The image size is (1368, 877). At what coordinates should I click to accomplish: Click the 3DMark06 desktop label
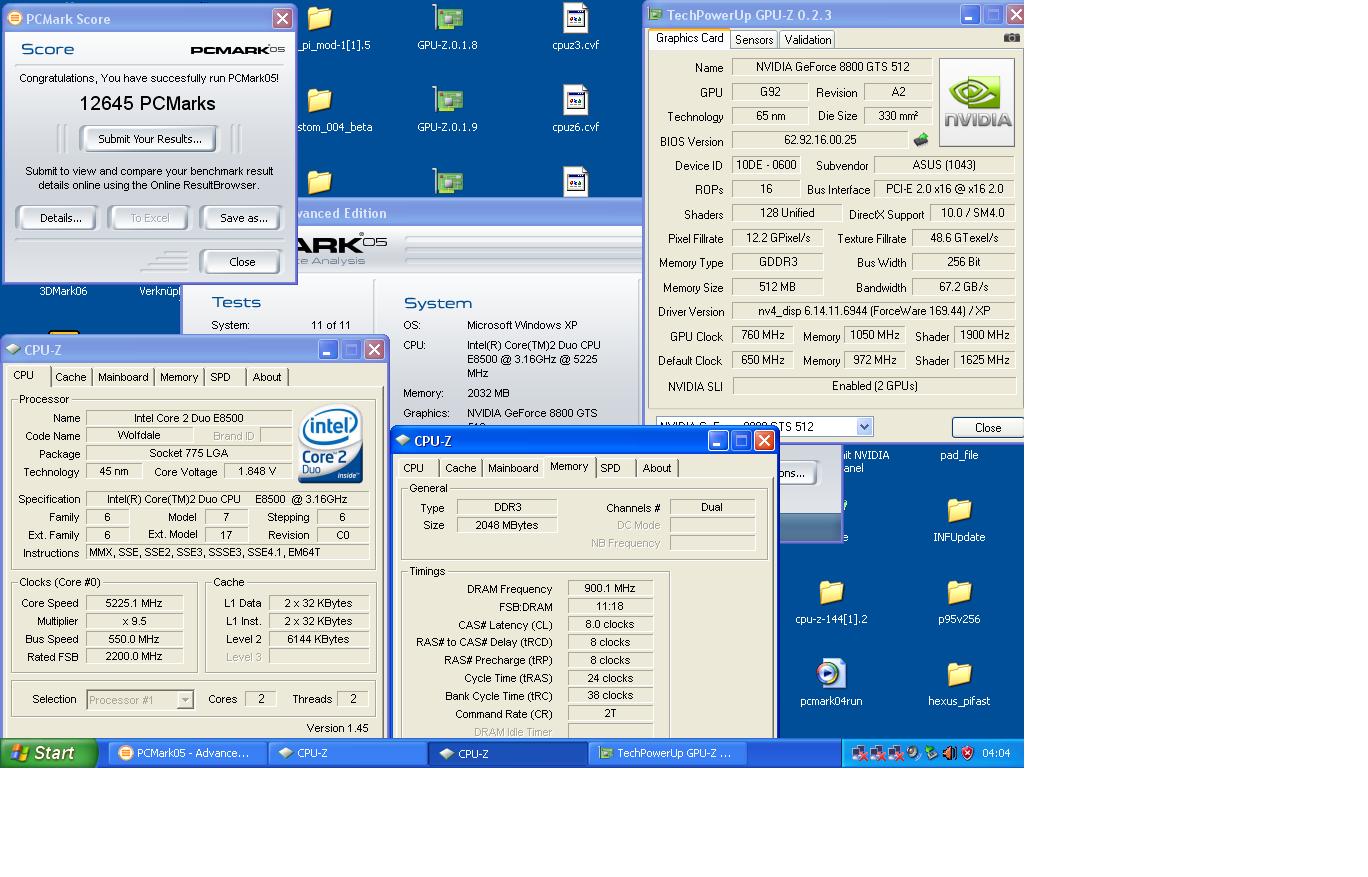(x=63, y=291)
